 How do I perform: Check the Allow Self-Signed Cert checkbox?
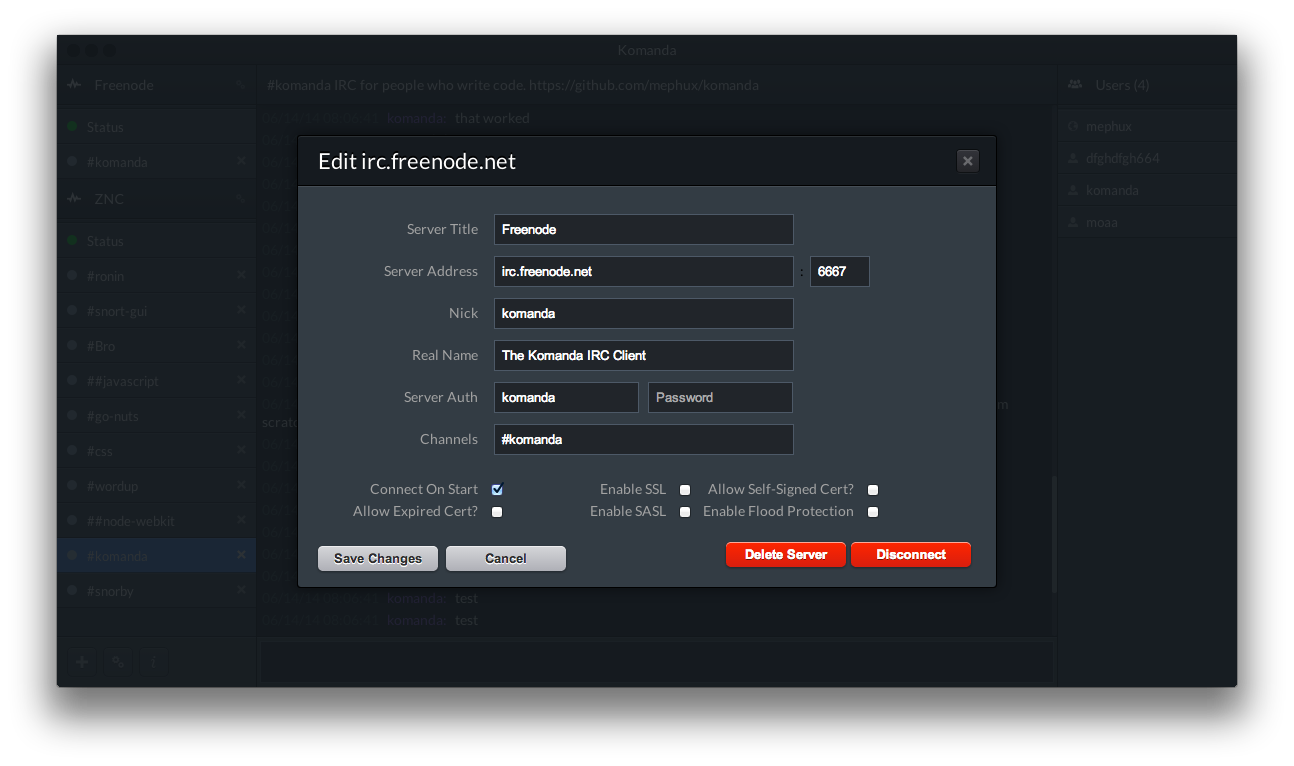coord(873,490)
